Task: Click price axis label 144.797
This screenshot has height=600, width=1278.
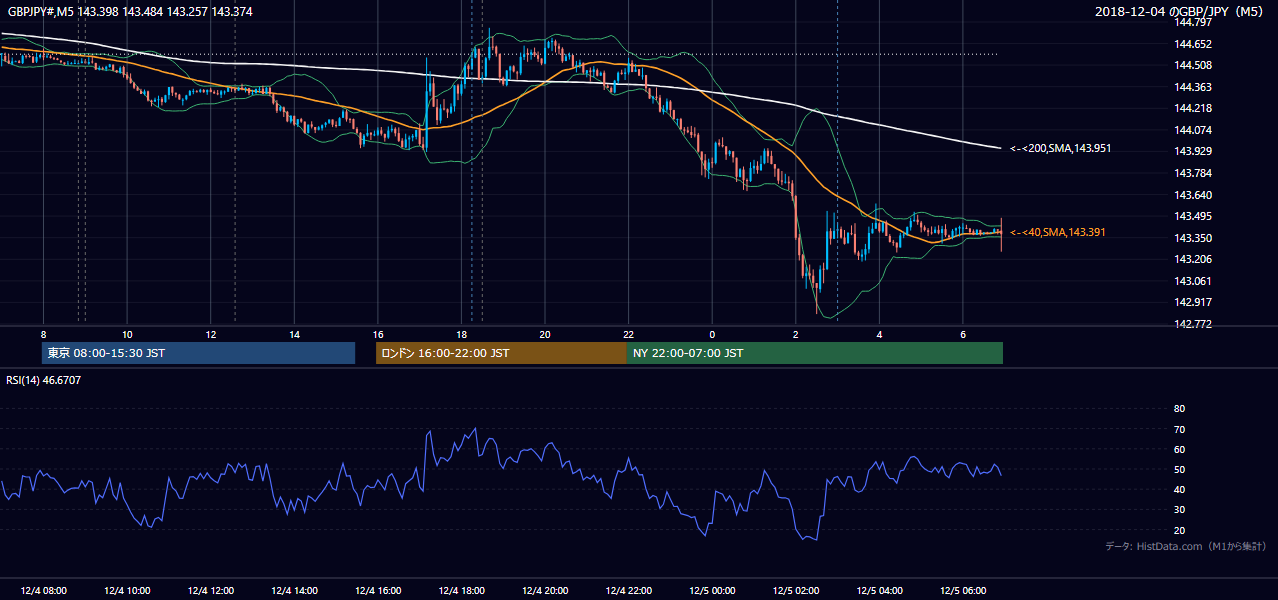Action: tap(1192, 22)
